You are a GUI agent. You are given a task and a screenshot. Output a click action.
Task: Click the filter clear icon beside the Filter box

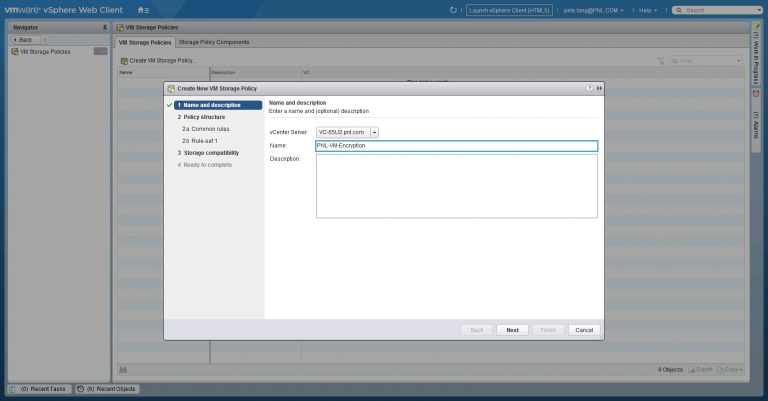[661, 61]
